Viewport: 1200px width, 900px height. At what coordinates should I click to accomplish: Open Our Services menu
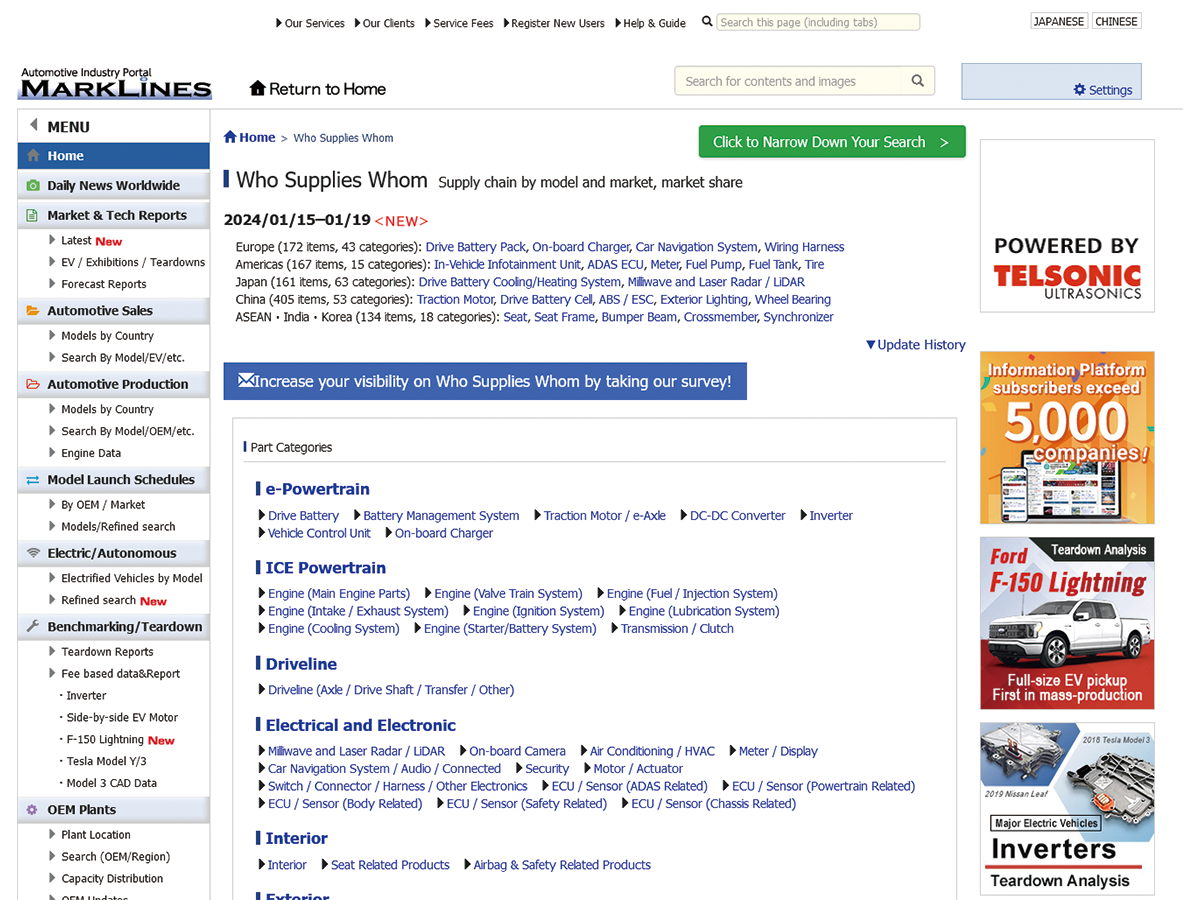pyautogui.click(x=310, y=23)
